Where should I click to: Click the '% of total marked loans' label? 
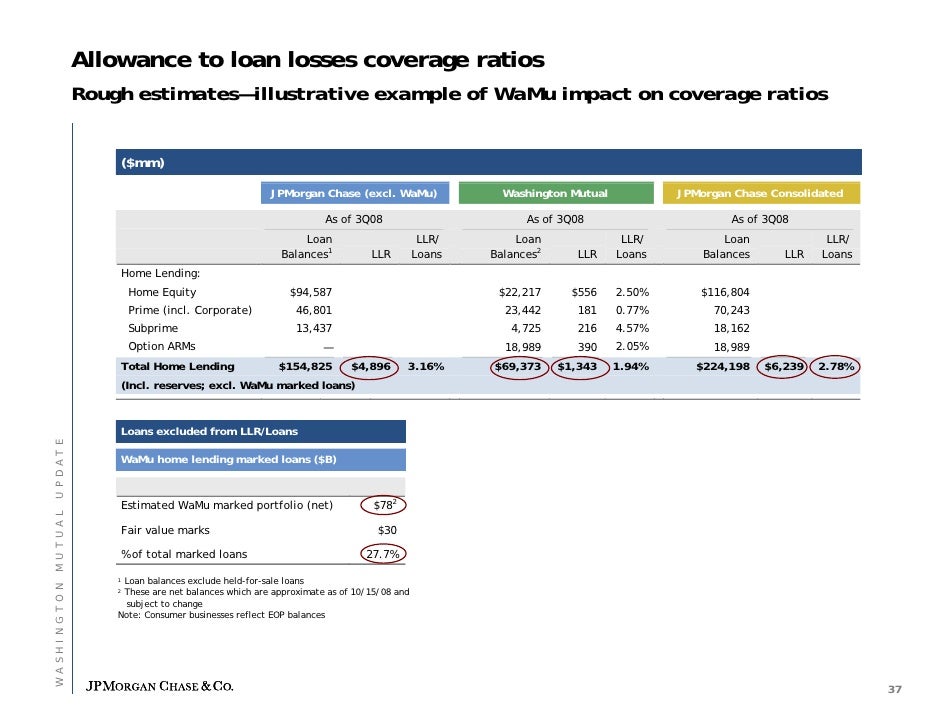184,554
